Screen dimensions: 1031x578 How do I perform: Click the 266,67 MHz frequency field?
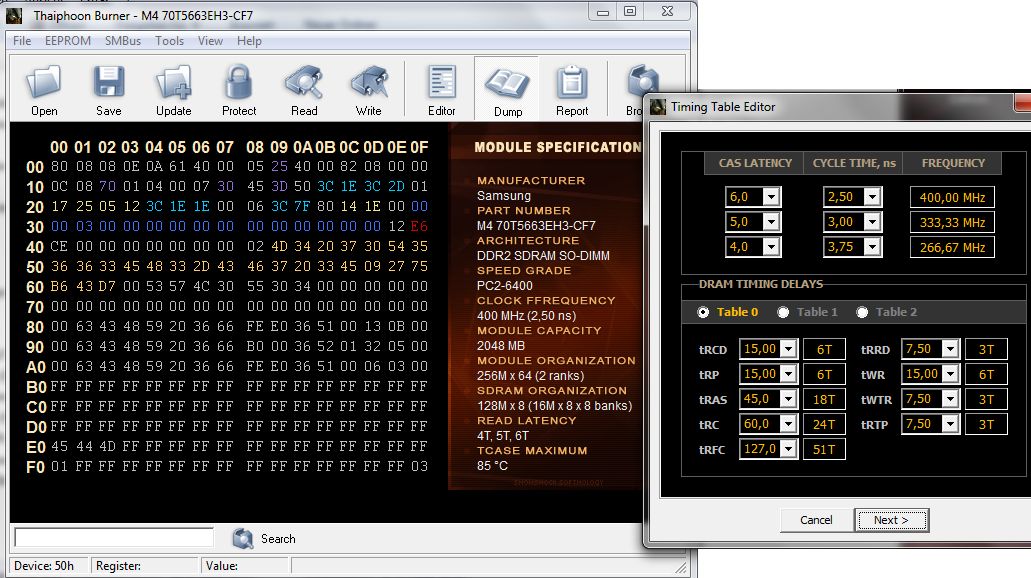tap(952, 247)
